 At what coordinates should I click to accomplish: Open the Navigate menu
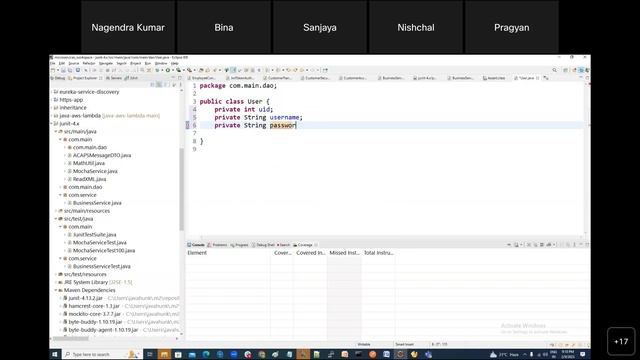(106, 64)
